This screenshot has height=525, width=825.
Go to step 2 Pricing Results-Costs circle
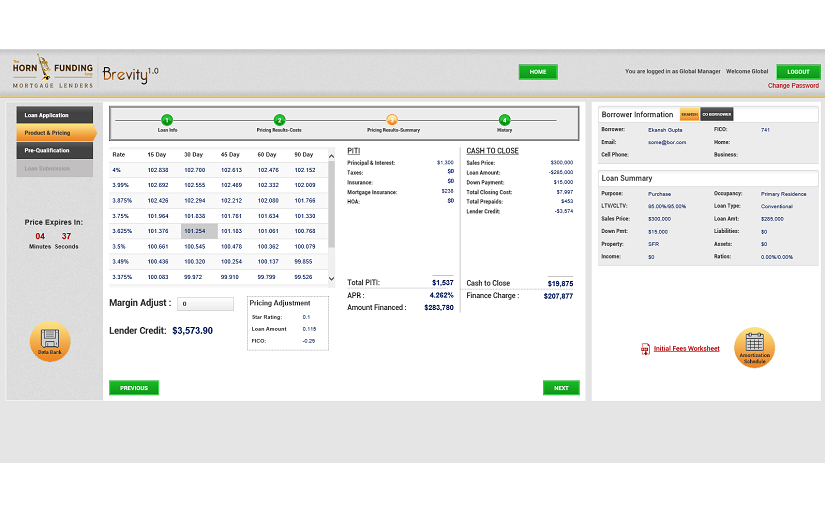(x=280, y=119)
